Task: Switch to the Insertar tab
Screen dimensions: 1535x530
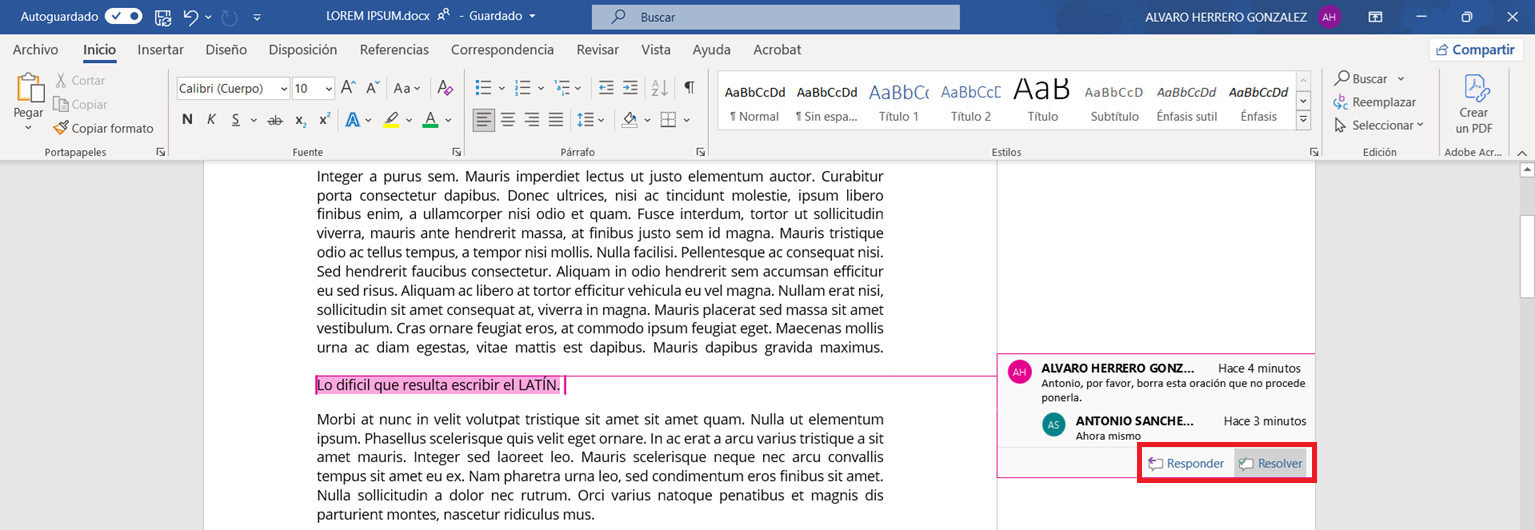Action: pos(160,49)
